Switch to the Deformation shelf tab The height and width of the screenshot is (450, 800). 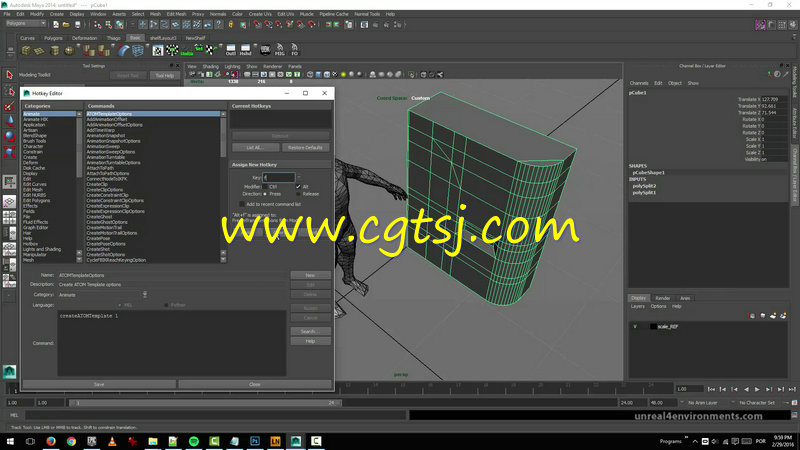84,38
